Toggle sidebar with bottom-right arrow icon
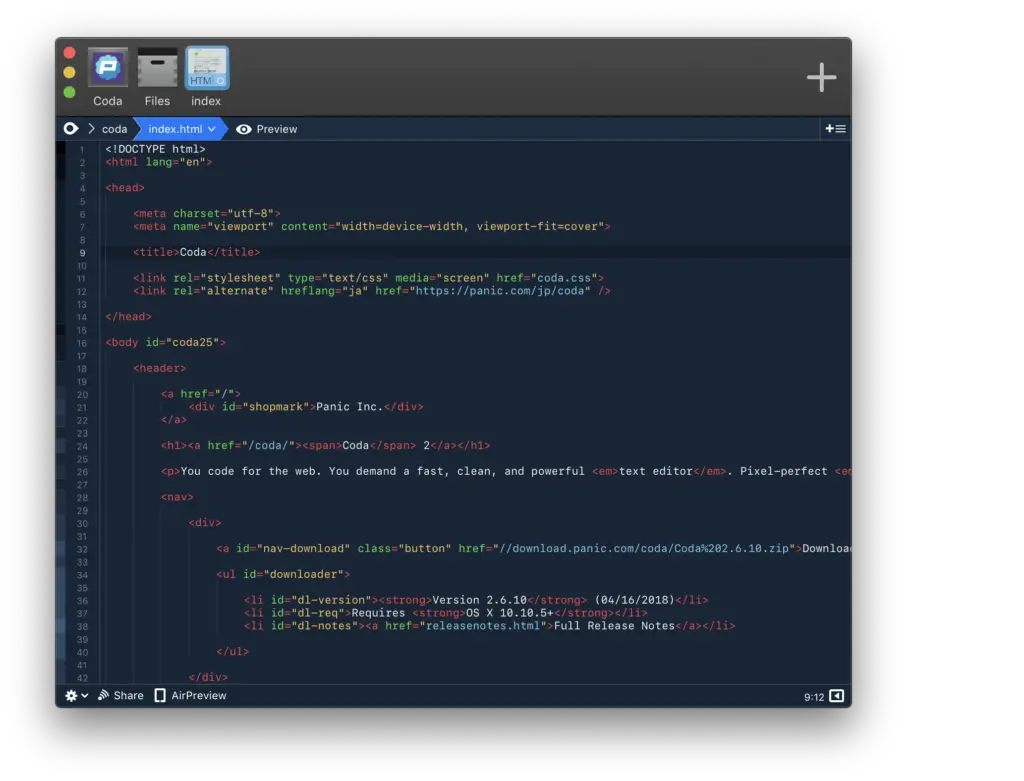1024x781 pixels. pos(837,695)
